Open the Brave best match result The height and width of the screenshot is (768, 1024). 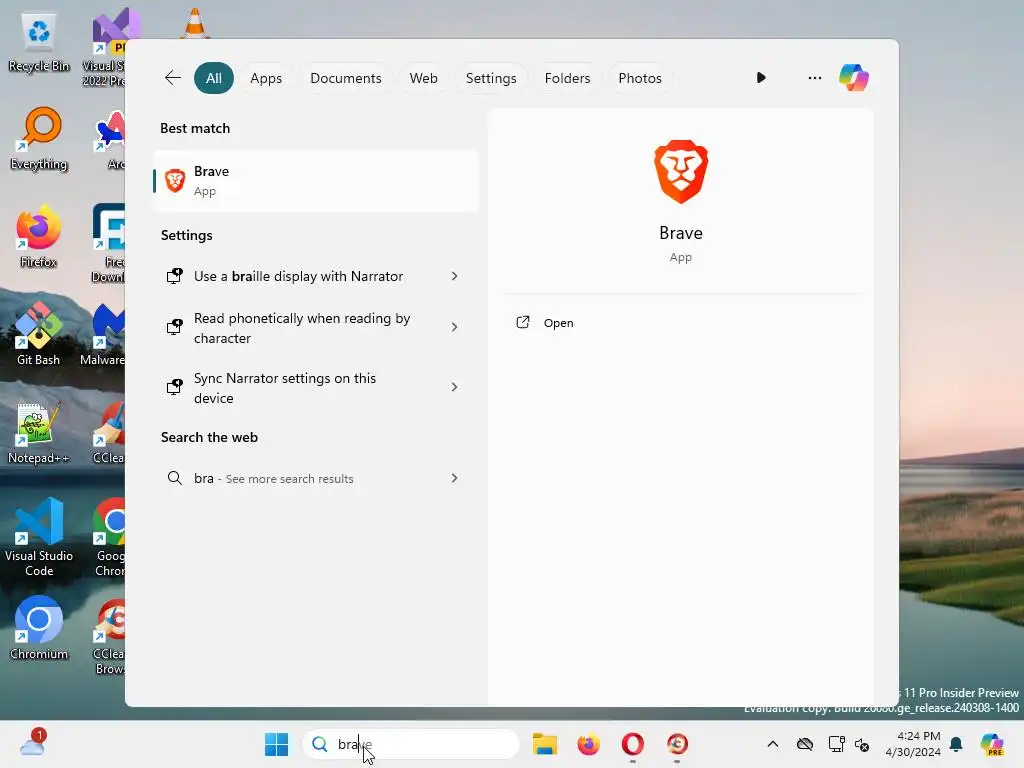point(315,181)
